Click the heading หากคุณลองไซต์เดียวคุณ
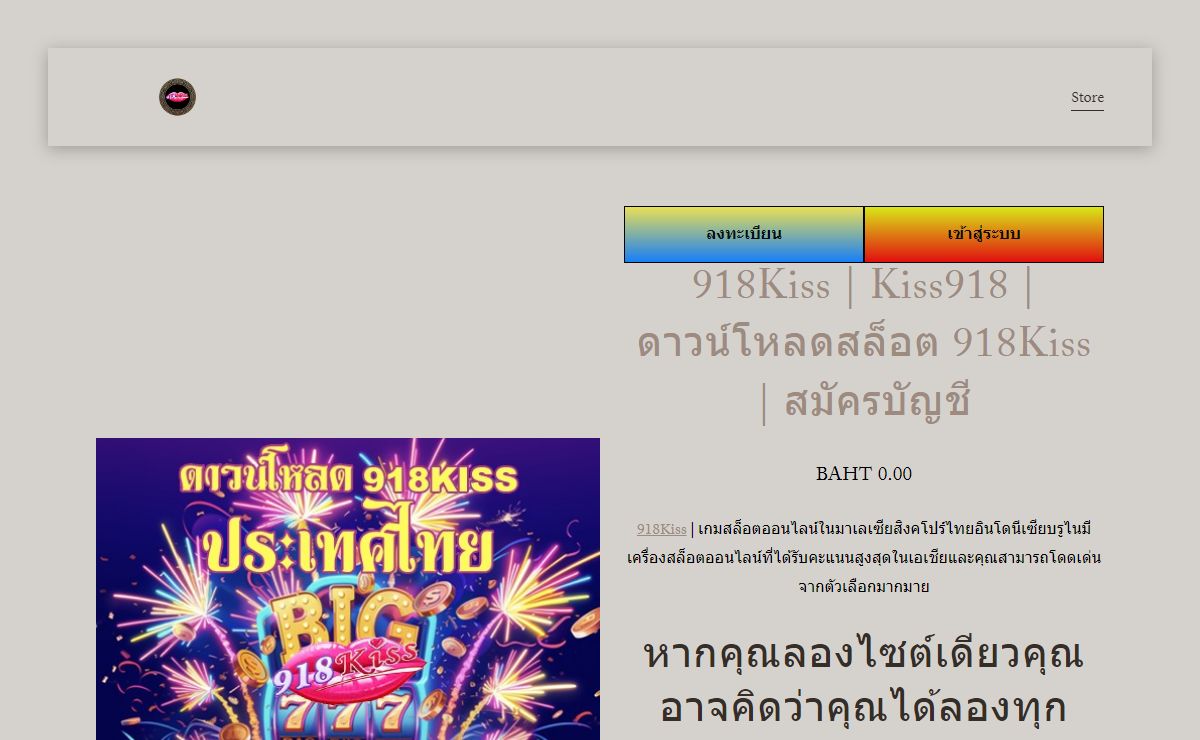 (864, 681)
